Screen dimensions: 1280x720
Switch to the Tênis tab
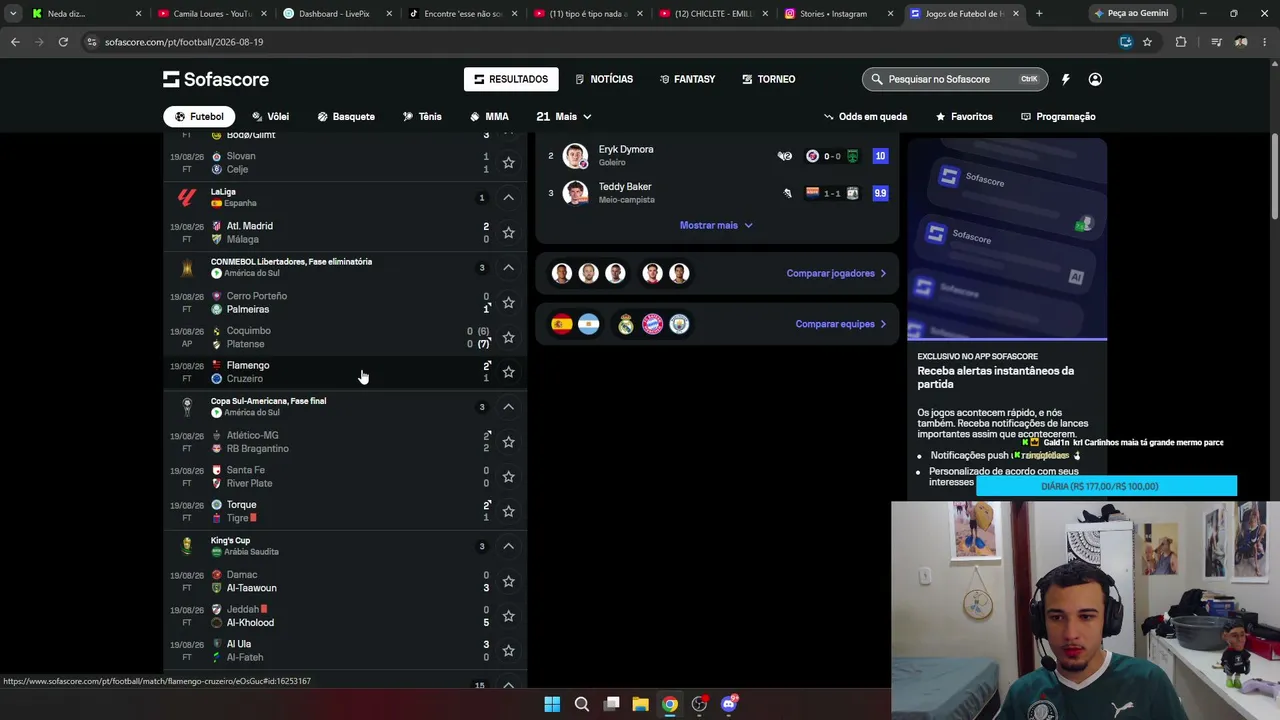(x=422, y=117)
